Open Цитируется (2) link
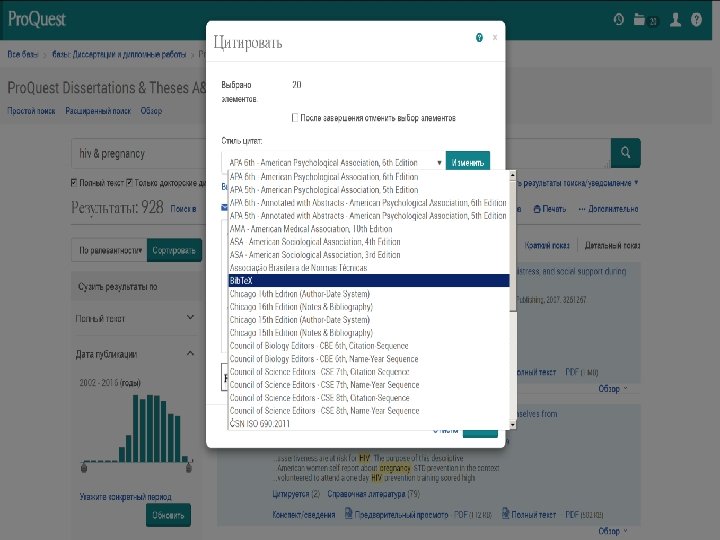Screen dimensions: 720x540 pos(296,494)
